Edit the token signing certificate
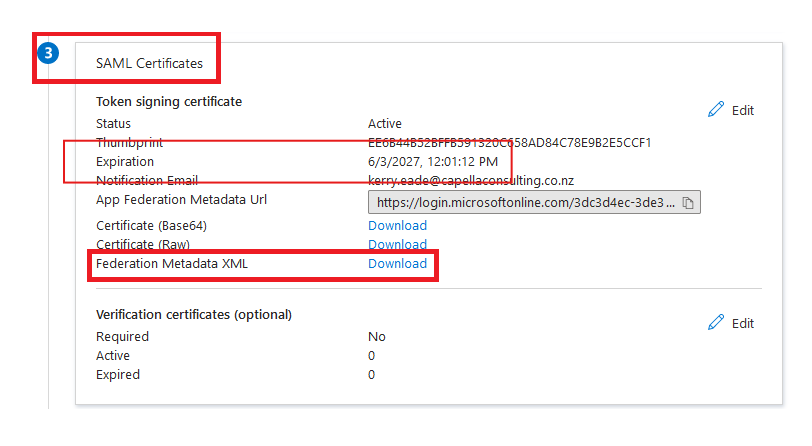The image size is (812, 446). point(731,110)
